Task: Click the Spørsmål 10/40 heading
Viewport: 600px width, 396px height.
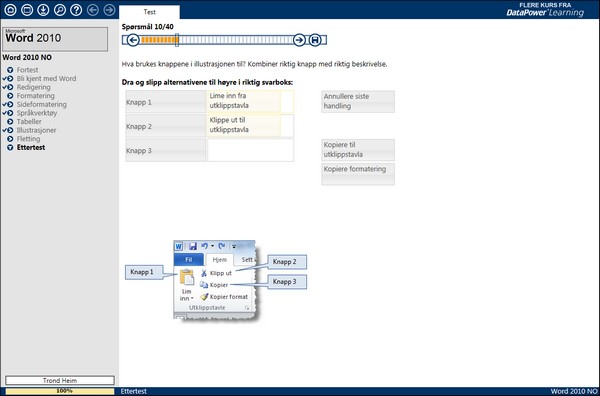Action: click(x=148, y=27)
